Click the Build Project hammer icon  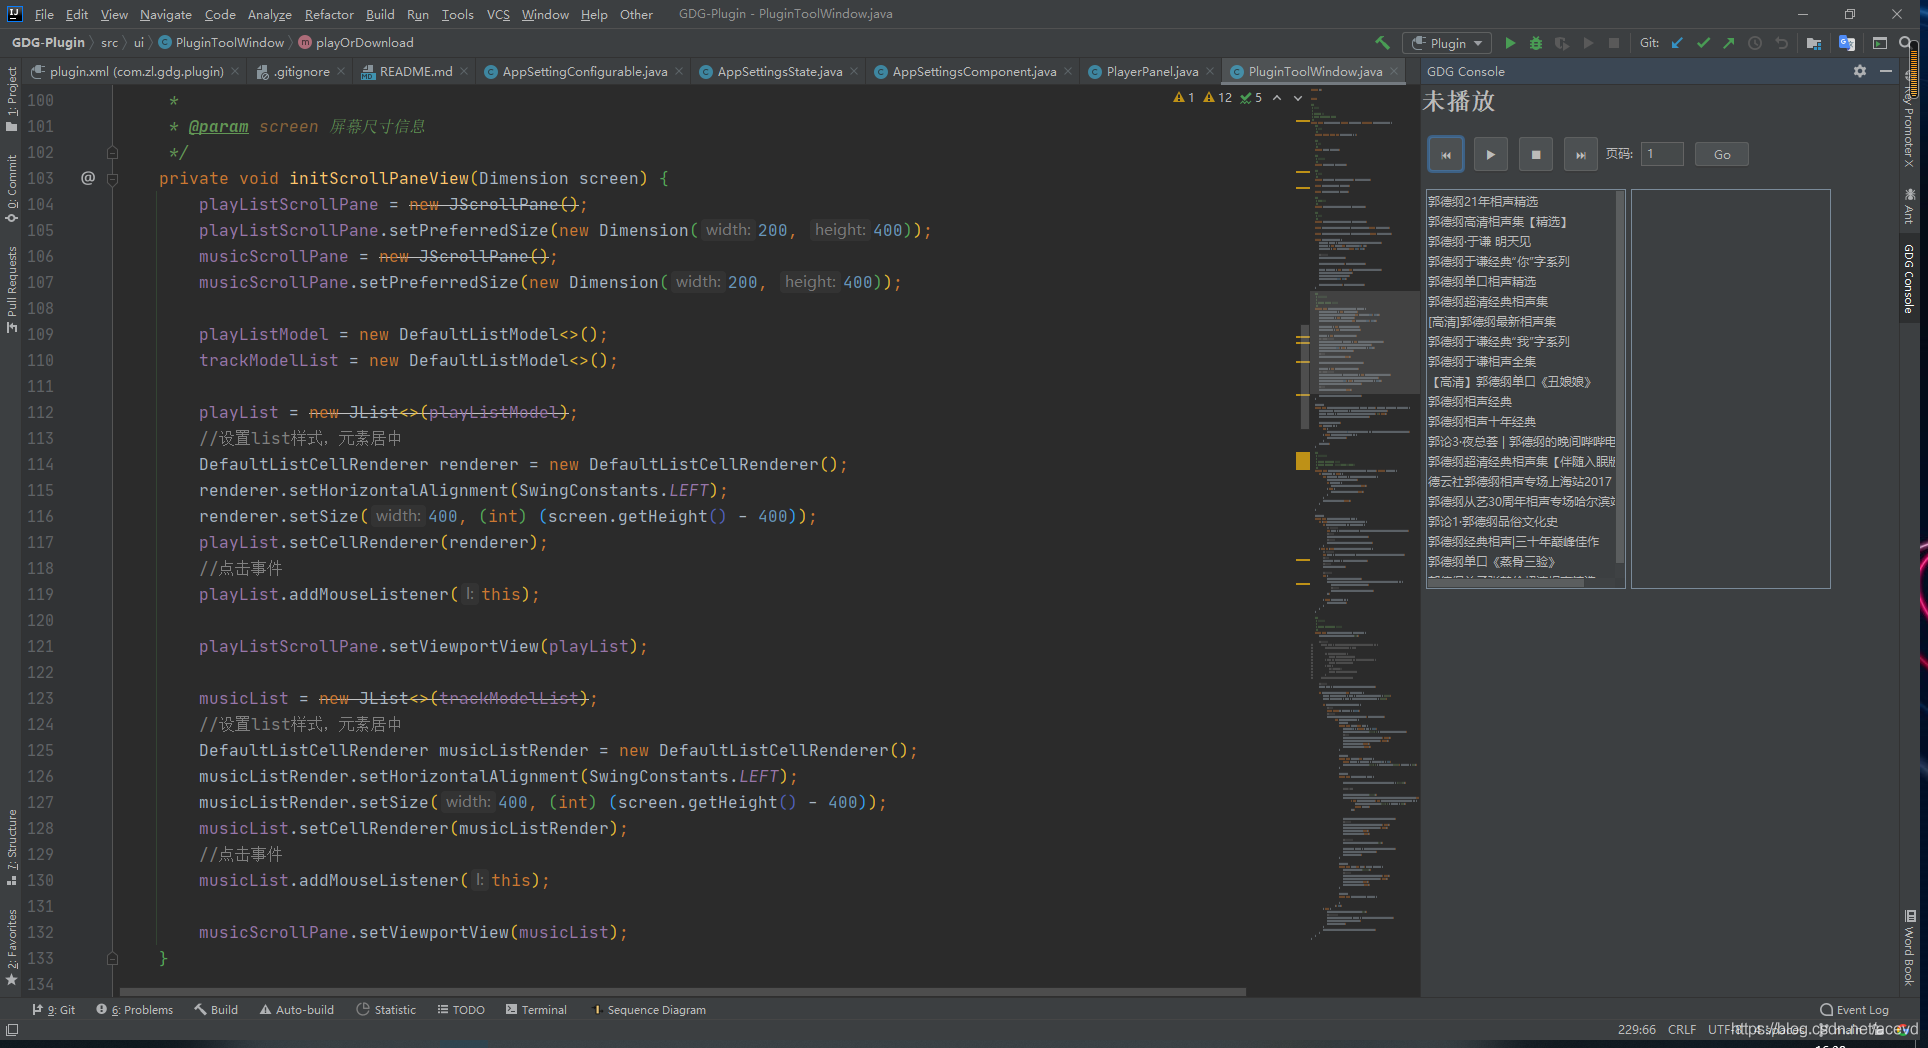click(x=1383, y=43)
